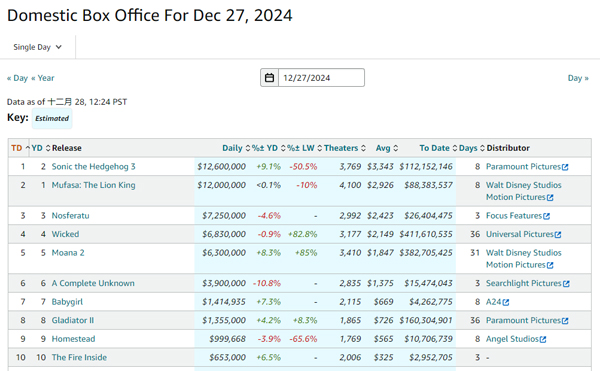Open the Single Day dropdown
600x371 pixels.
tap(38, 47)
